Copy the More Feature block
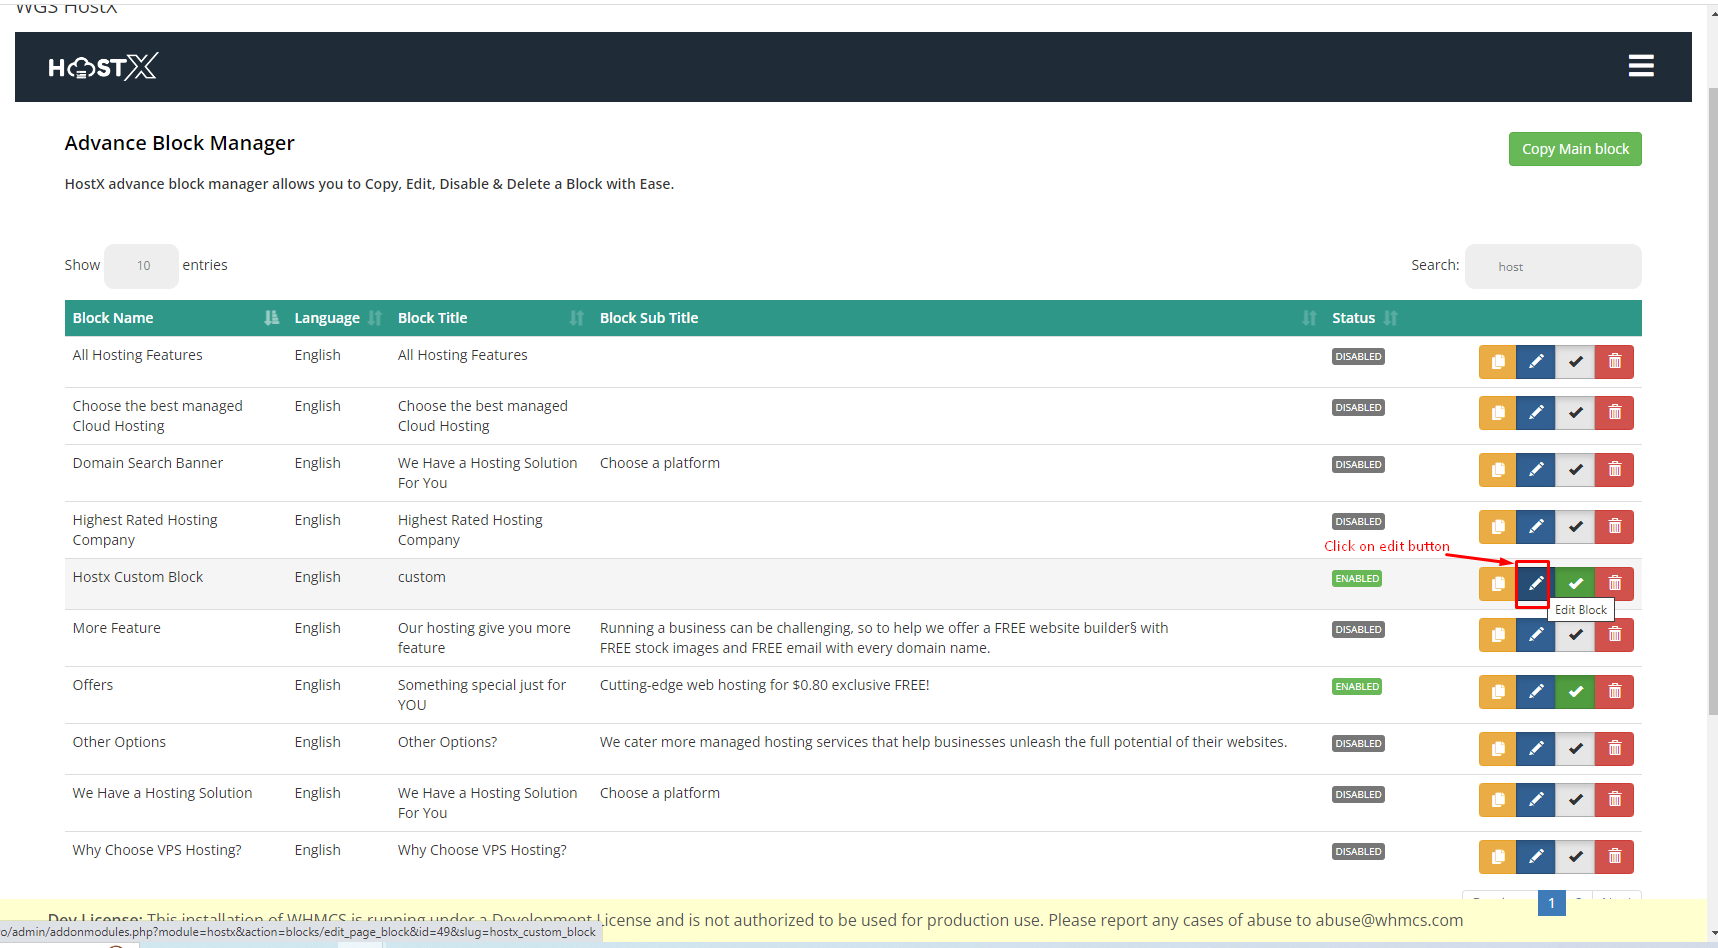1718x948 pixels. pos(1497,635)
